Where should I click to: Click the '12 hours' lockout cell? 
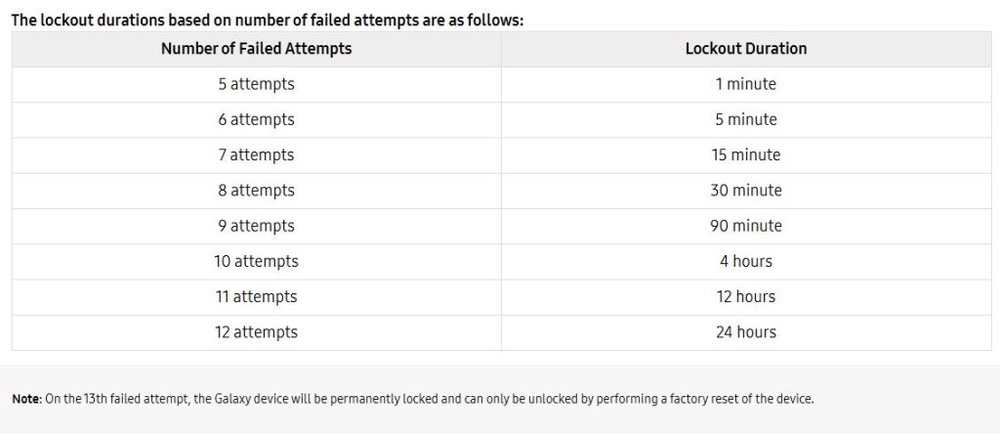click(746, 297)
